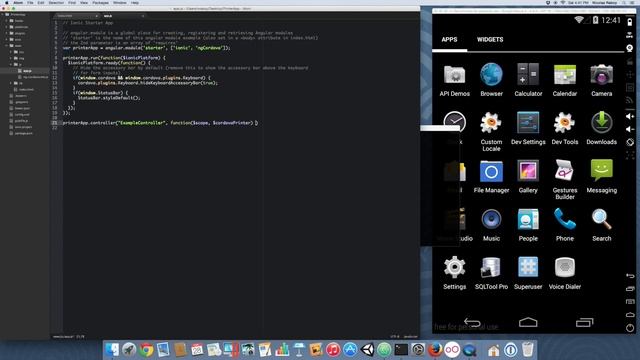The height and width of the screenshot is (360, 640).
Task: Click emulator sidebar home button
Action: click(x=630, y=315)
